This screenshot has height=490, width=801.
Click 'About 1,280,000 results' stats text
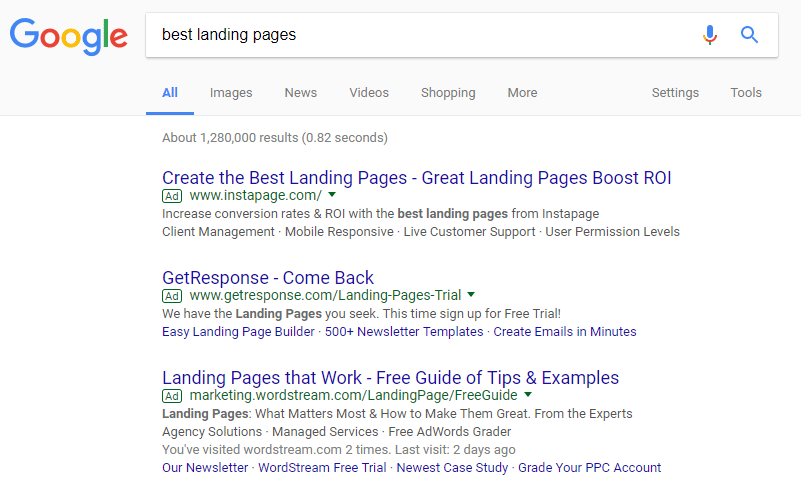coord(275,137)
